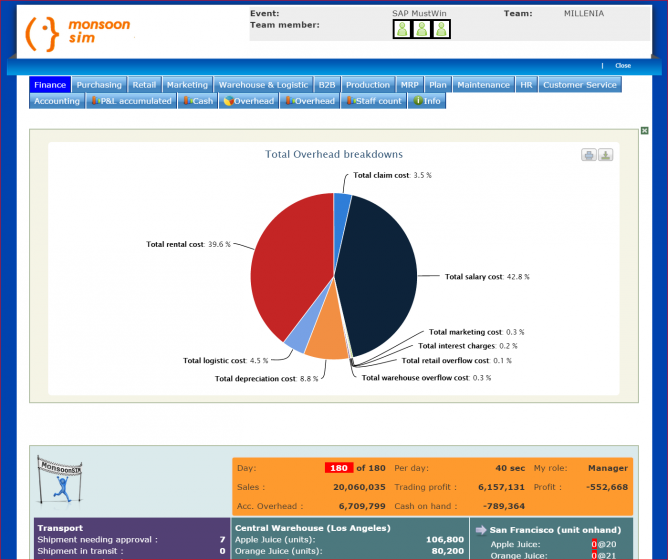Click the Total rental cost 39.6 % label
This screenshot has width=668, height=560.
(188, 244)
